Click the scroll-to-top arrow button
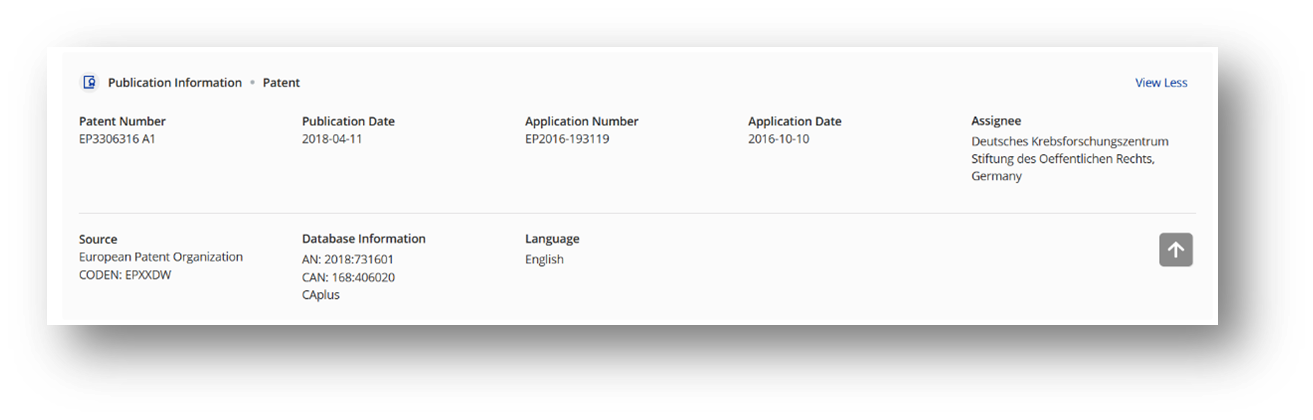This screenshot has width=1313, height=420. coord(1176,250)
